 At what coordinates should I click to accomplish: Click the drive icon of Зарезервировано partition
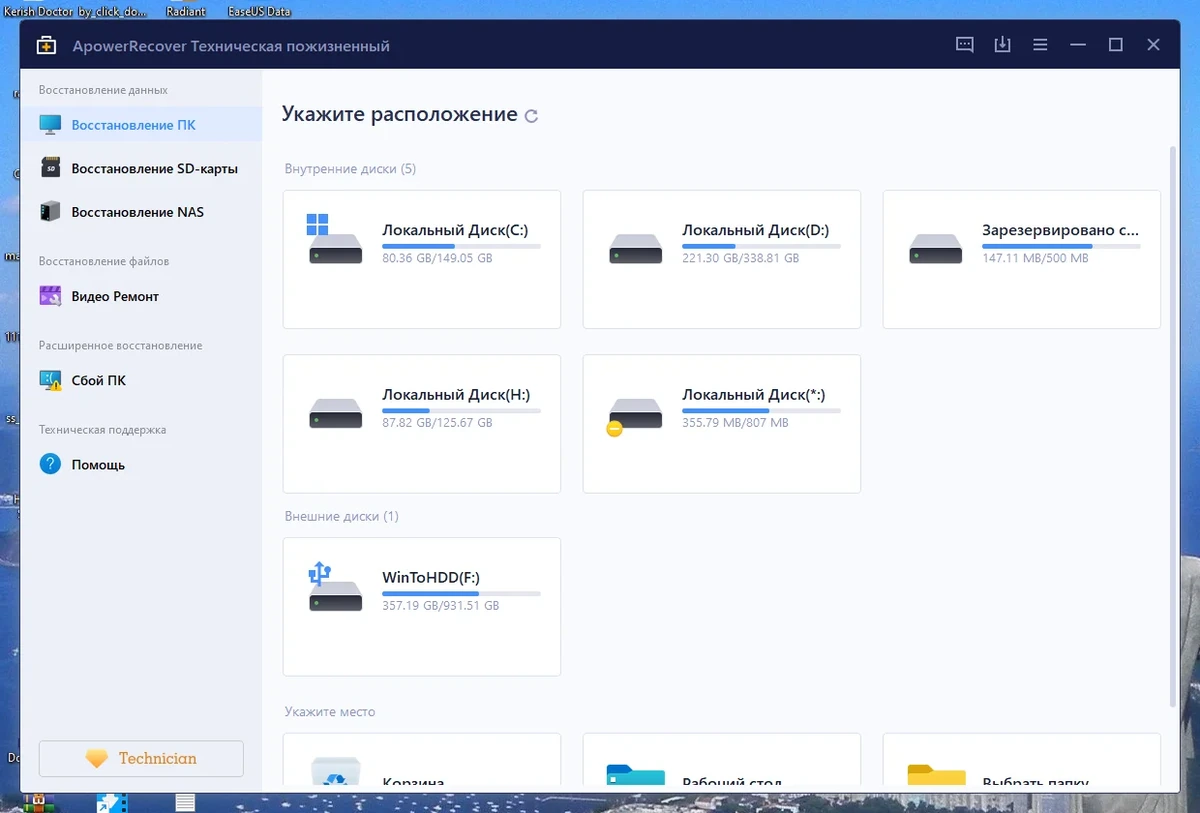click(x=935, y=249)
